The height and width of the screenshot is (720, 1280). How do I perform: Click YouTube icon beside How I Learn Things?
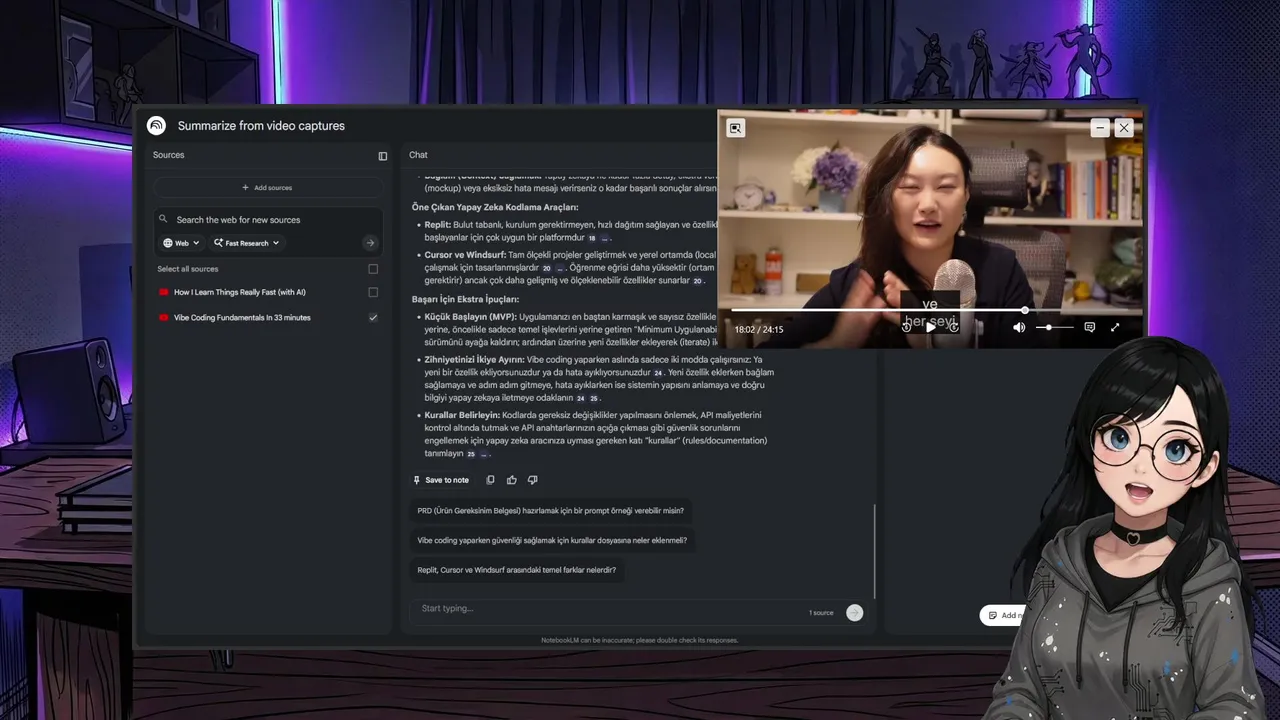164,292
